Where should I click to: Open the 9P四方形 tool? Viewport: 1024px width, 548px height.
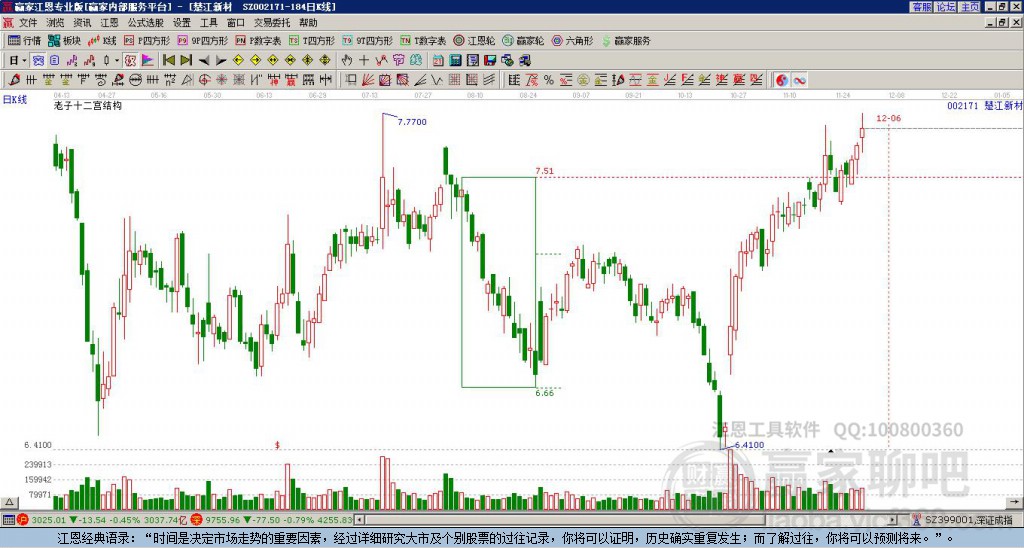203,41
